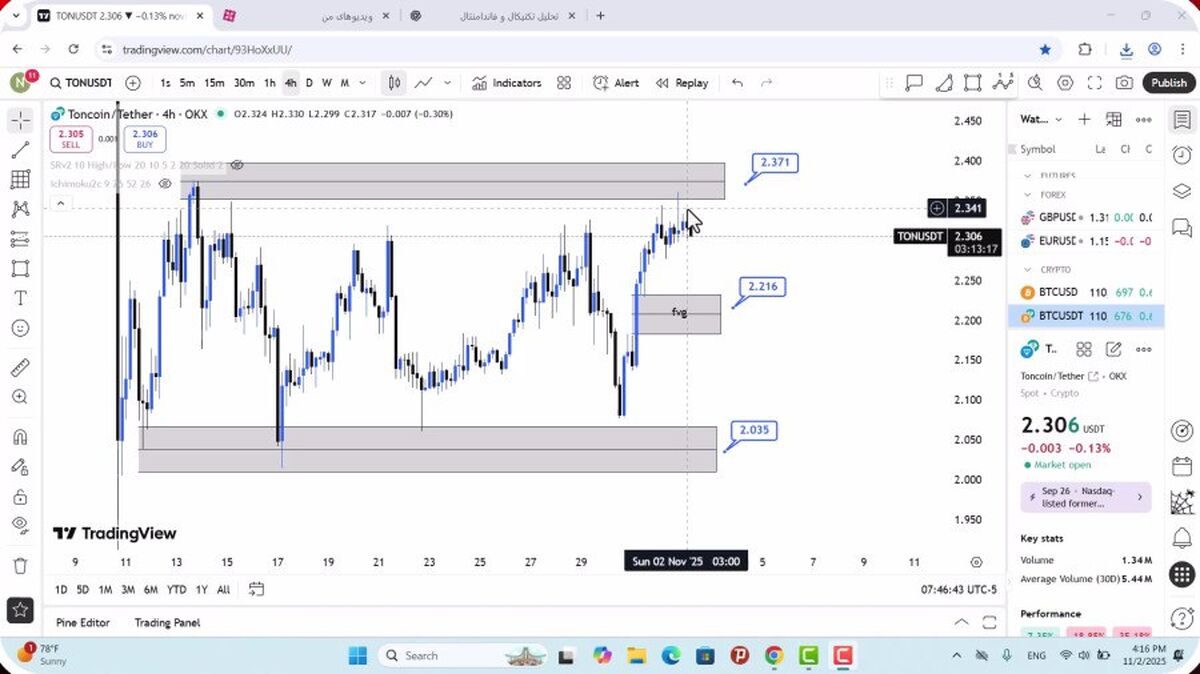Click the remove objects trash icon
1200x674 pixels.
click(x=20, y=565)
